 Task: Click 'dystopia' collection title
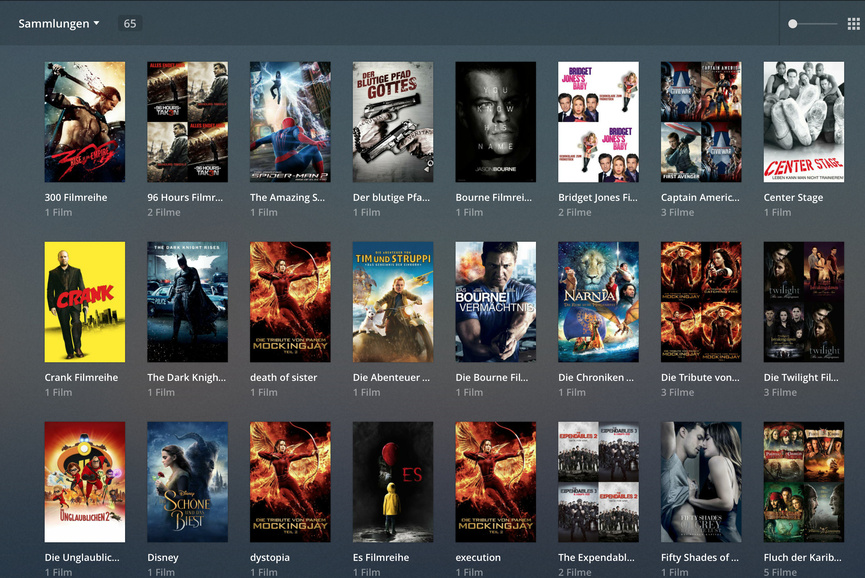coord(270,558)
